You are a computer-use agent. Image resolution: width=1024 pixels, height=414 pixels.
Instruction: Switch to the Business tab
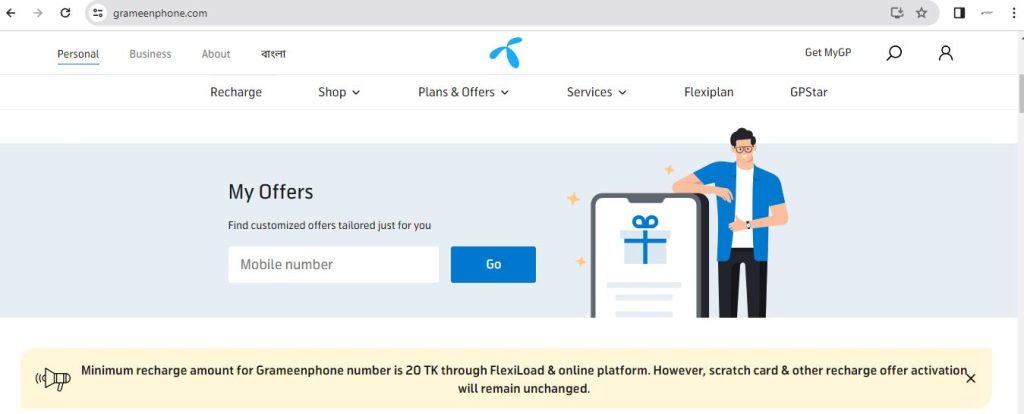pos(150,54)
